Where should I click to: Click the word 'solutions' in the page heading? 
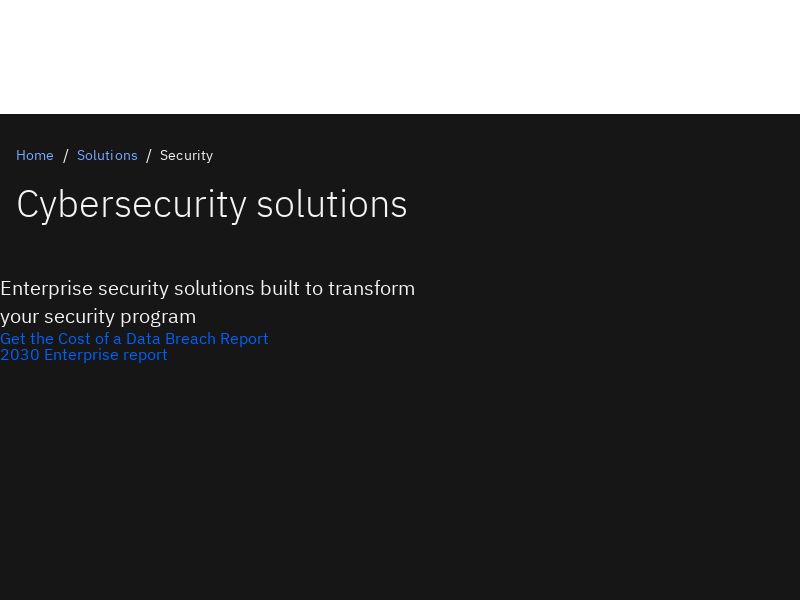pos(332,204)
